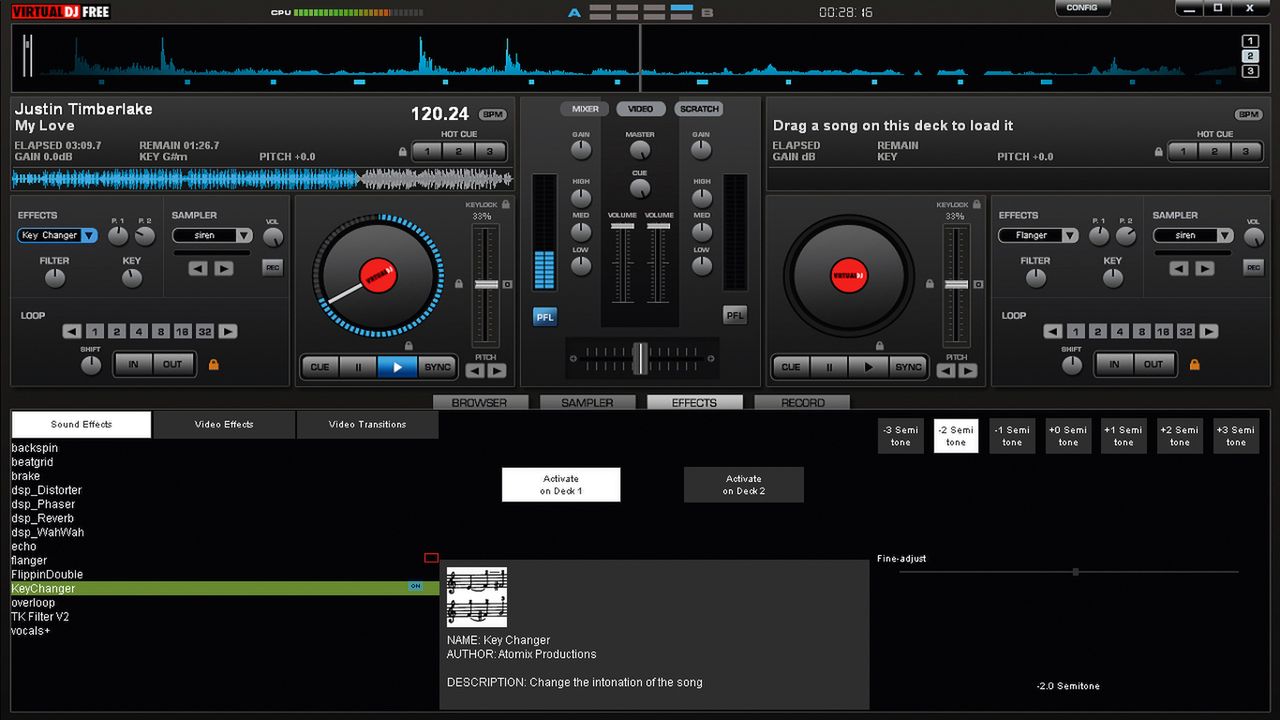The height and width of the screenshot is (720, 1280).
Task: Set loop length 4 on deck 1
Action: click(138, 331)
